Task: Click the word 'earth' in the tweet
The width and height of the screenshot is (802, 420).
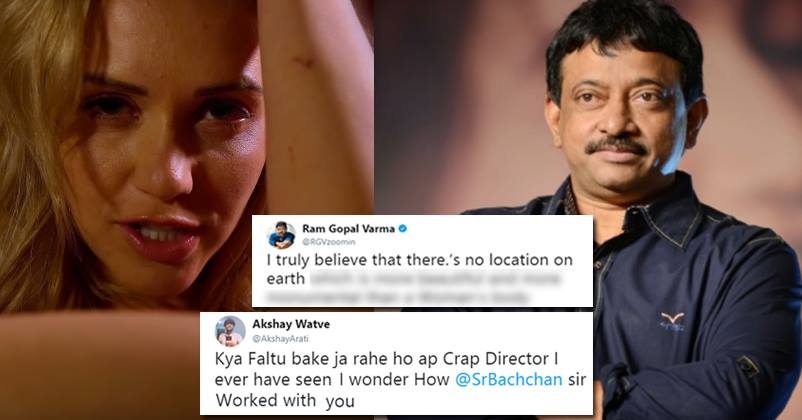Action: coord(285,279)
